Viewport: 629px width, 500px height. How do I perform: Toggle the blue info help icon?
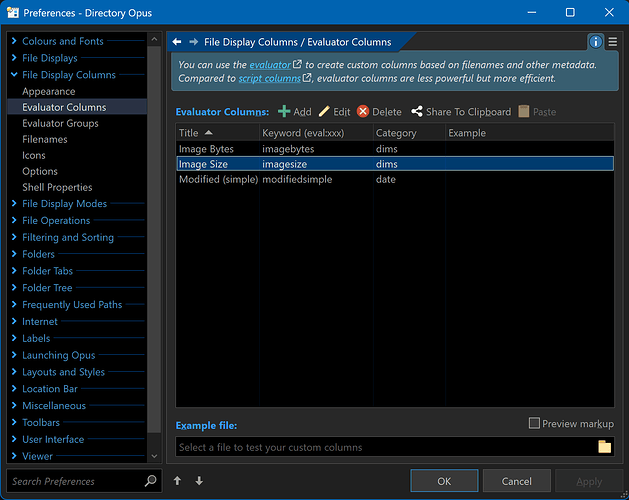(595, 42)
